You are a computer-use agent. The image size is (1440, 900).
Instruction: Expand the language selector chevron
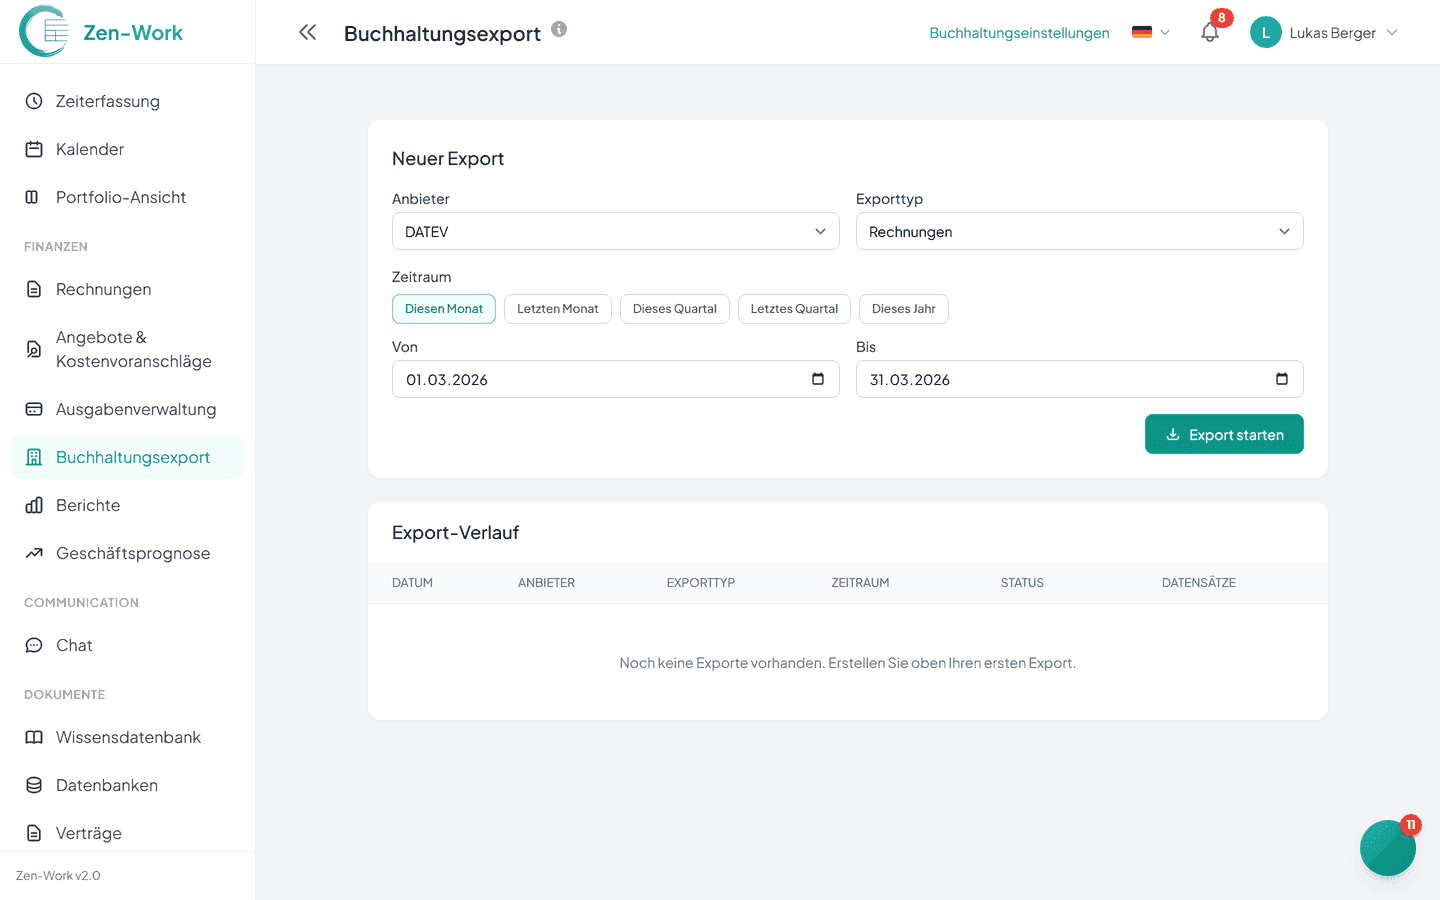tap(1165, 32)
